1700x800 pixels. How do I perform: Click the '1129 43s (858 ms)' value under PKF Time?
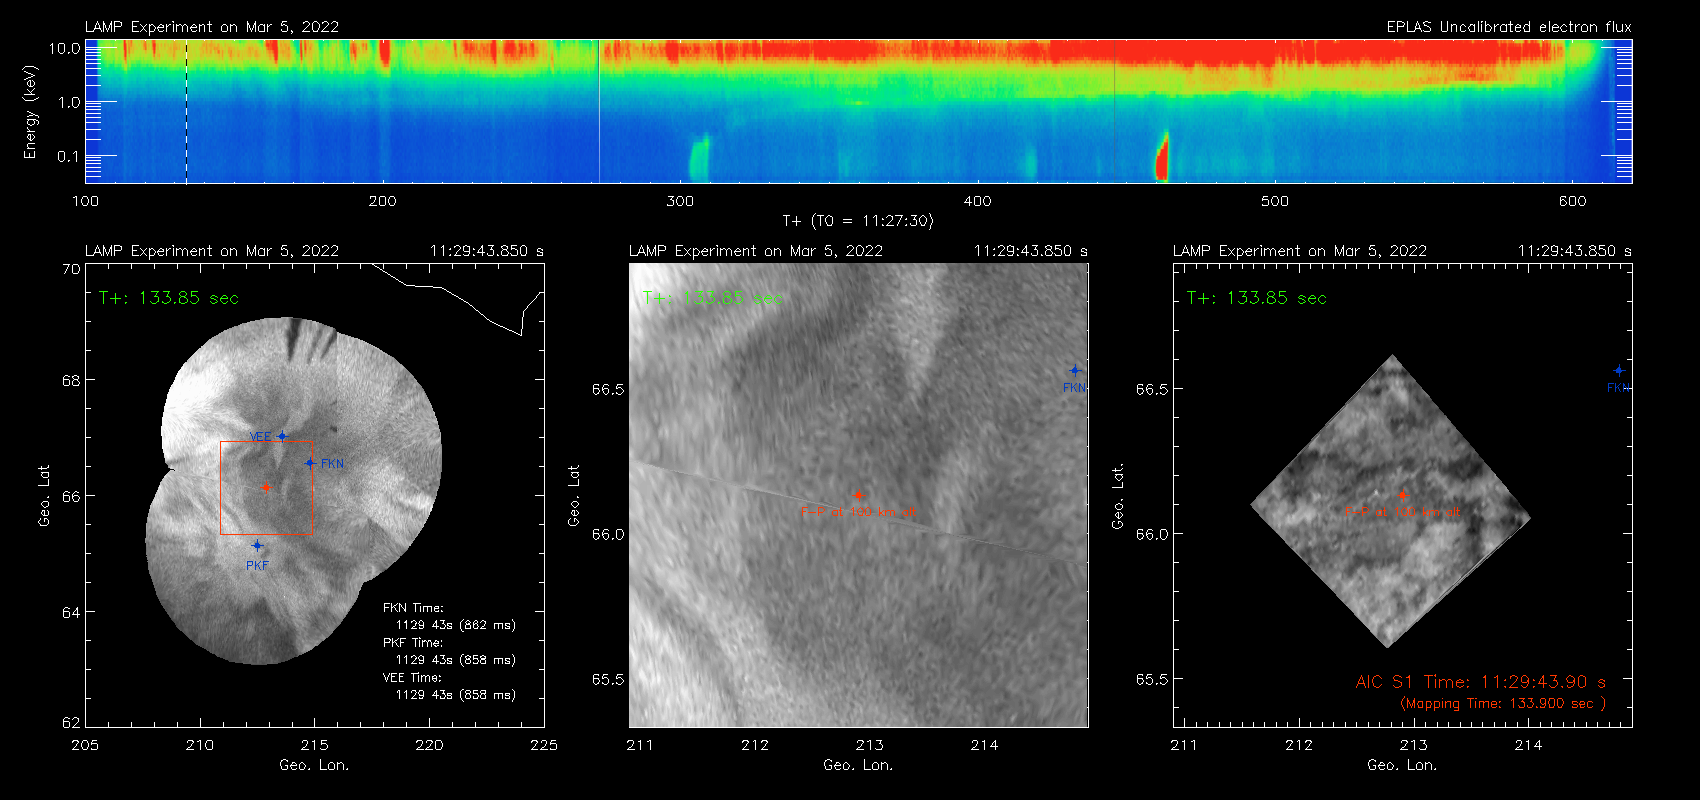455,660
